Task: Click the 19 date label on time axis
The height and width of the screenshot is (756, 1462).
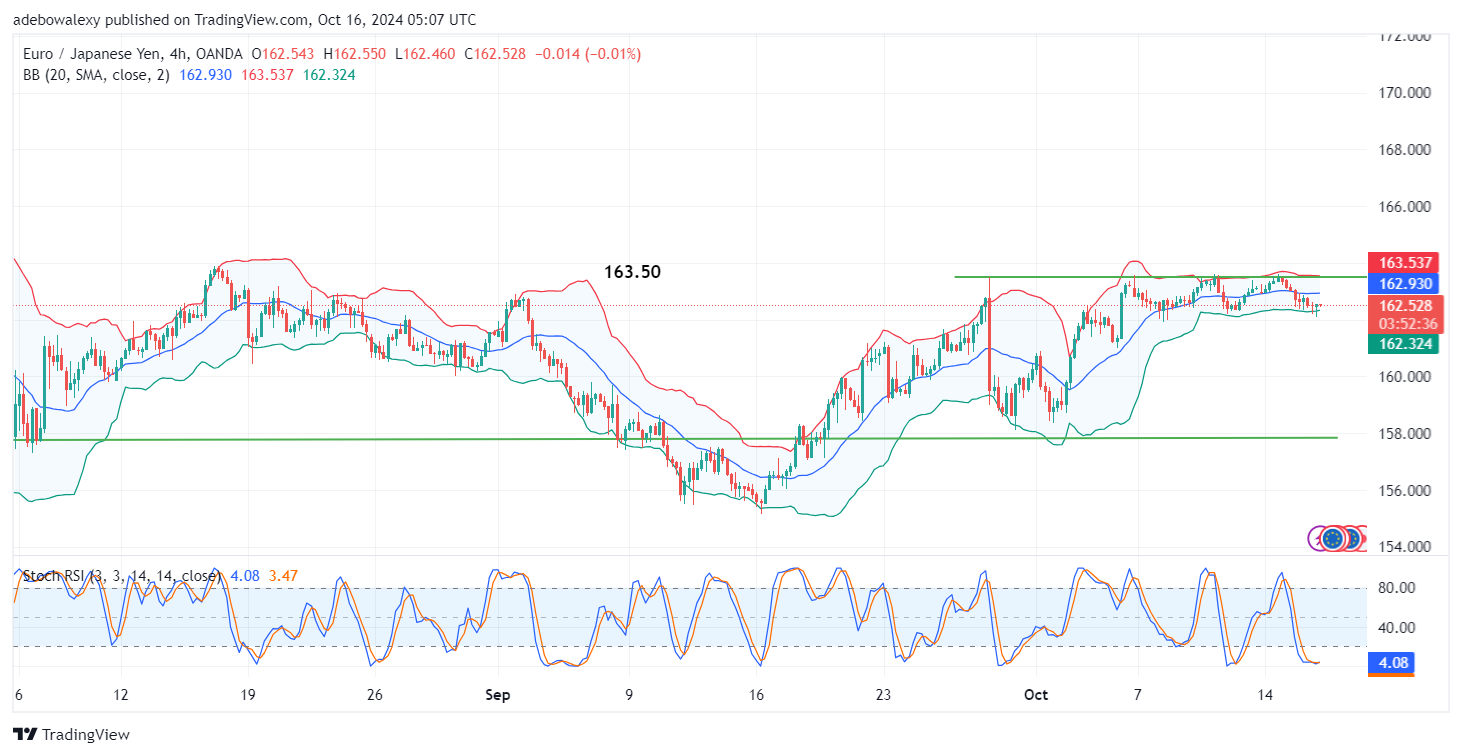Action: pyautogui.click(x=248, y=695)
